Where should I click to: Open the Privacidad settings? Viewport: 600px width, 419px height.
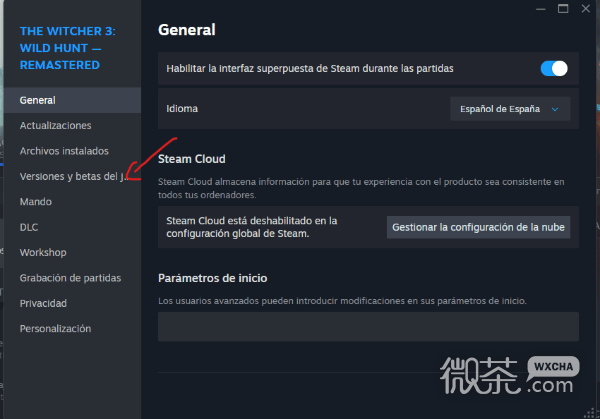point(43,303)
